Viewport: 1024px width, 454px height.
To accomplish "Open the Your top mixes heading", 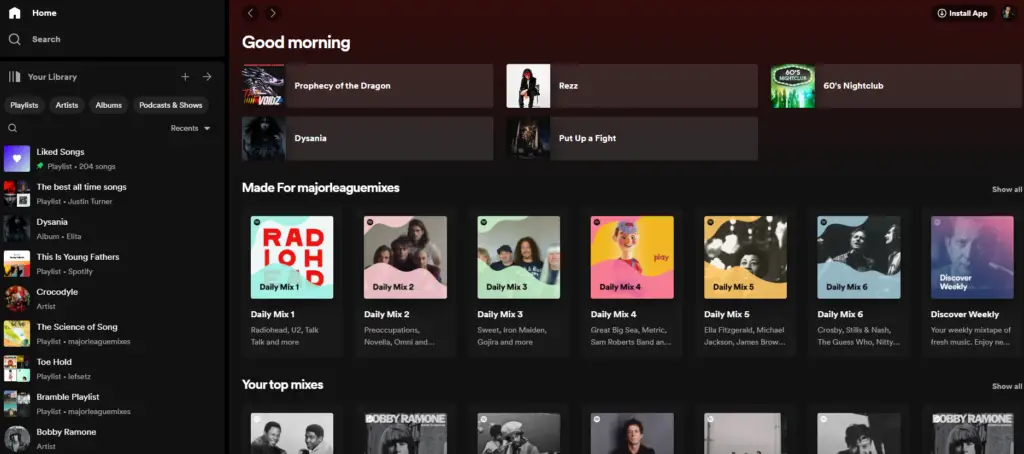I will pos(282,385).
